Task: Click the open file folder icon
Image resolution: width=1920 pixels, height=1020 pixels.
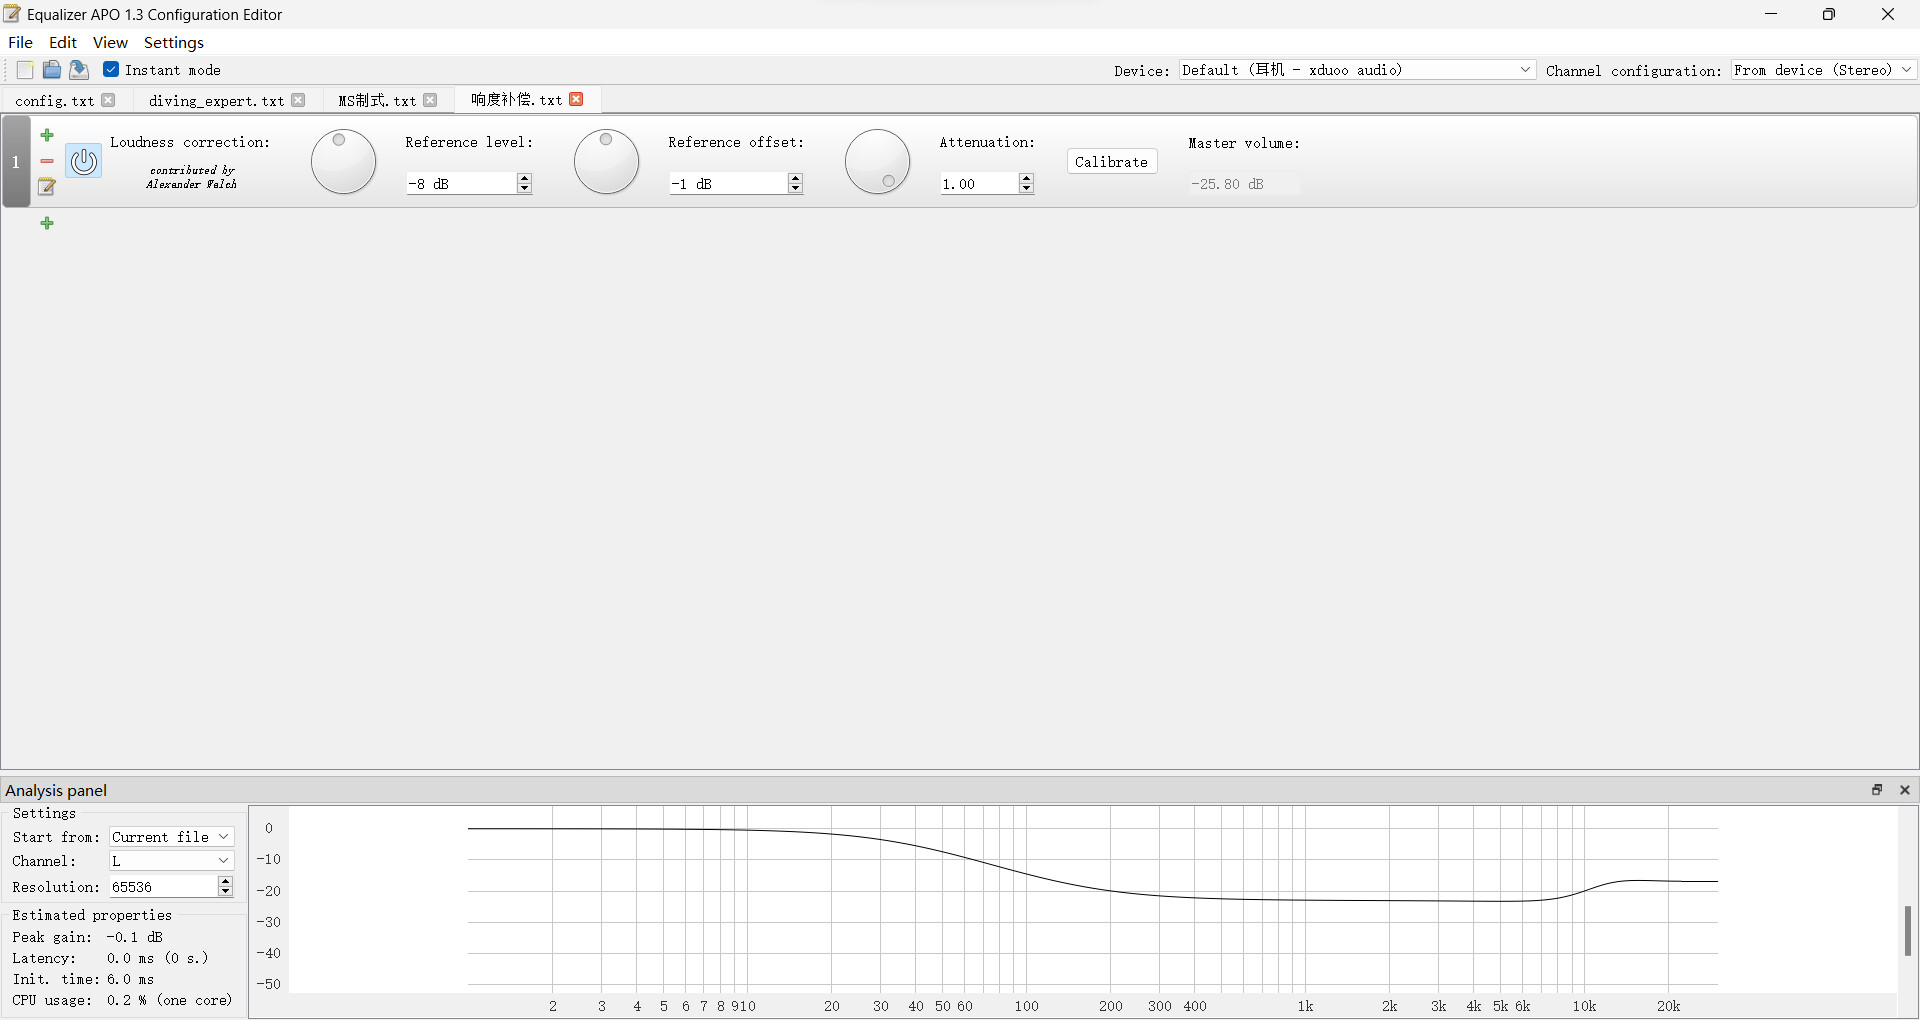Action: pos(52,70)
